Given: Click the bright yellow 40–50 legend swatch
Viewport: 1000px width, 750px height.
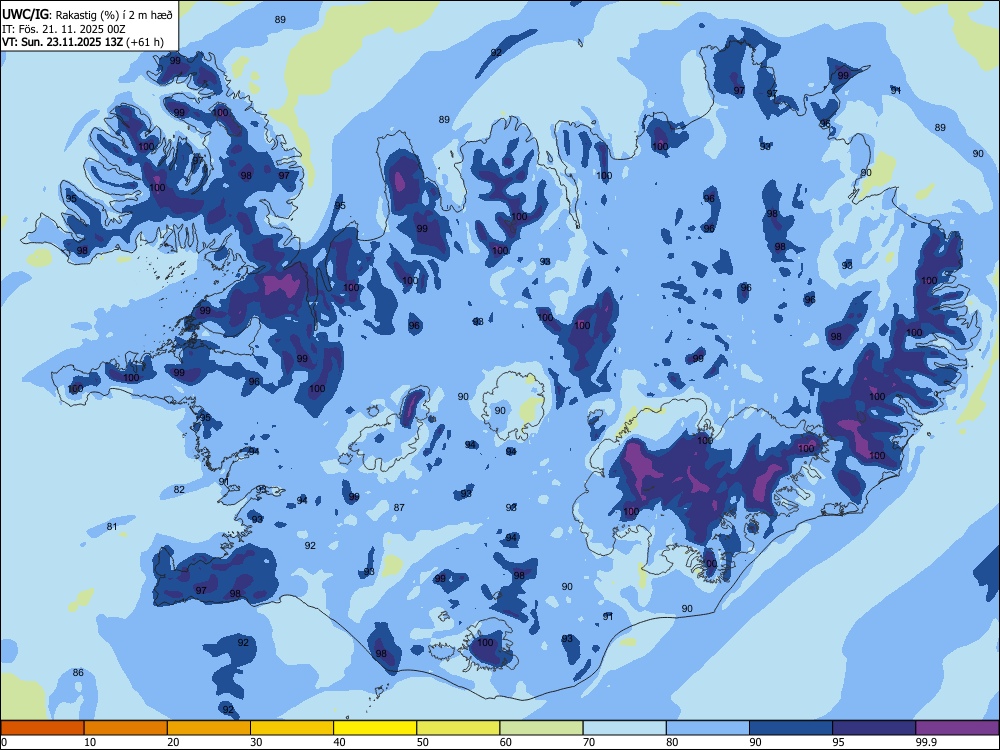Looking at the screenshot, I should (375, 728).
